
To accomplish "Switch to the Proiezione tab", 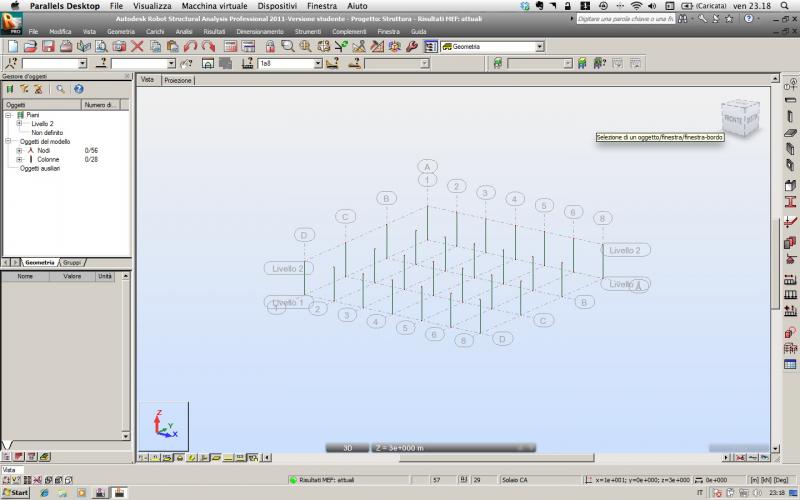I will click(x=178, y=80).
